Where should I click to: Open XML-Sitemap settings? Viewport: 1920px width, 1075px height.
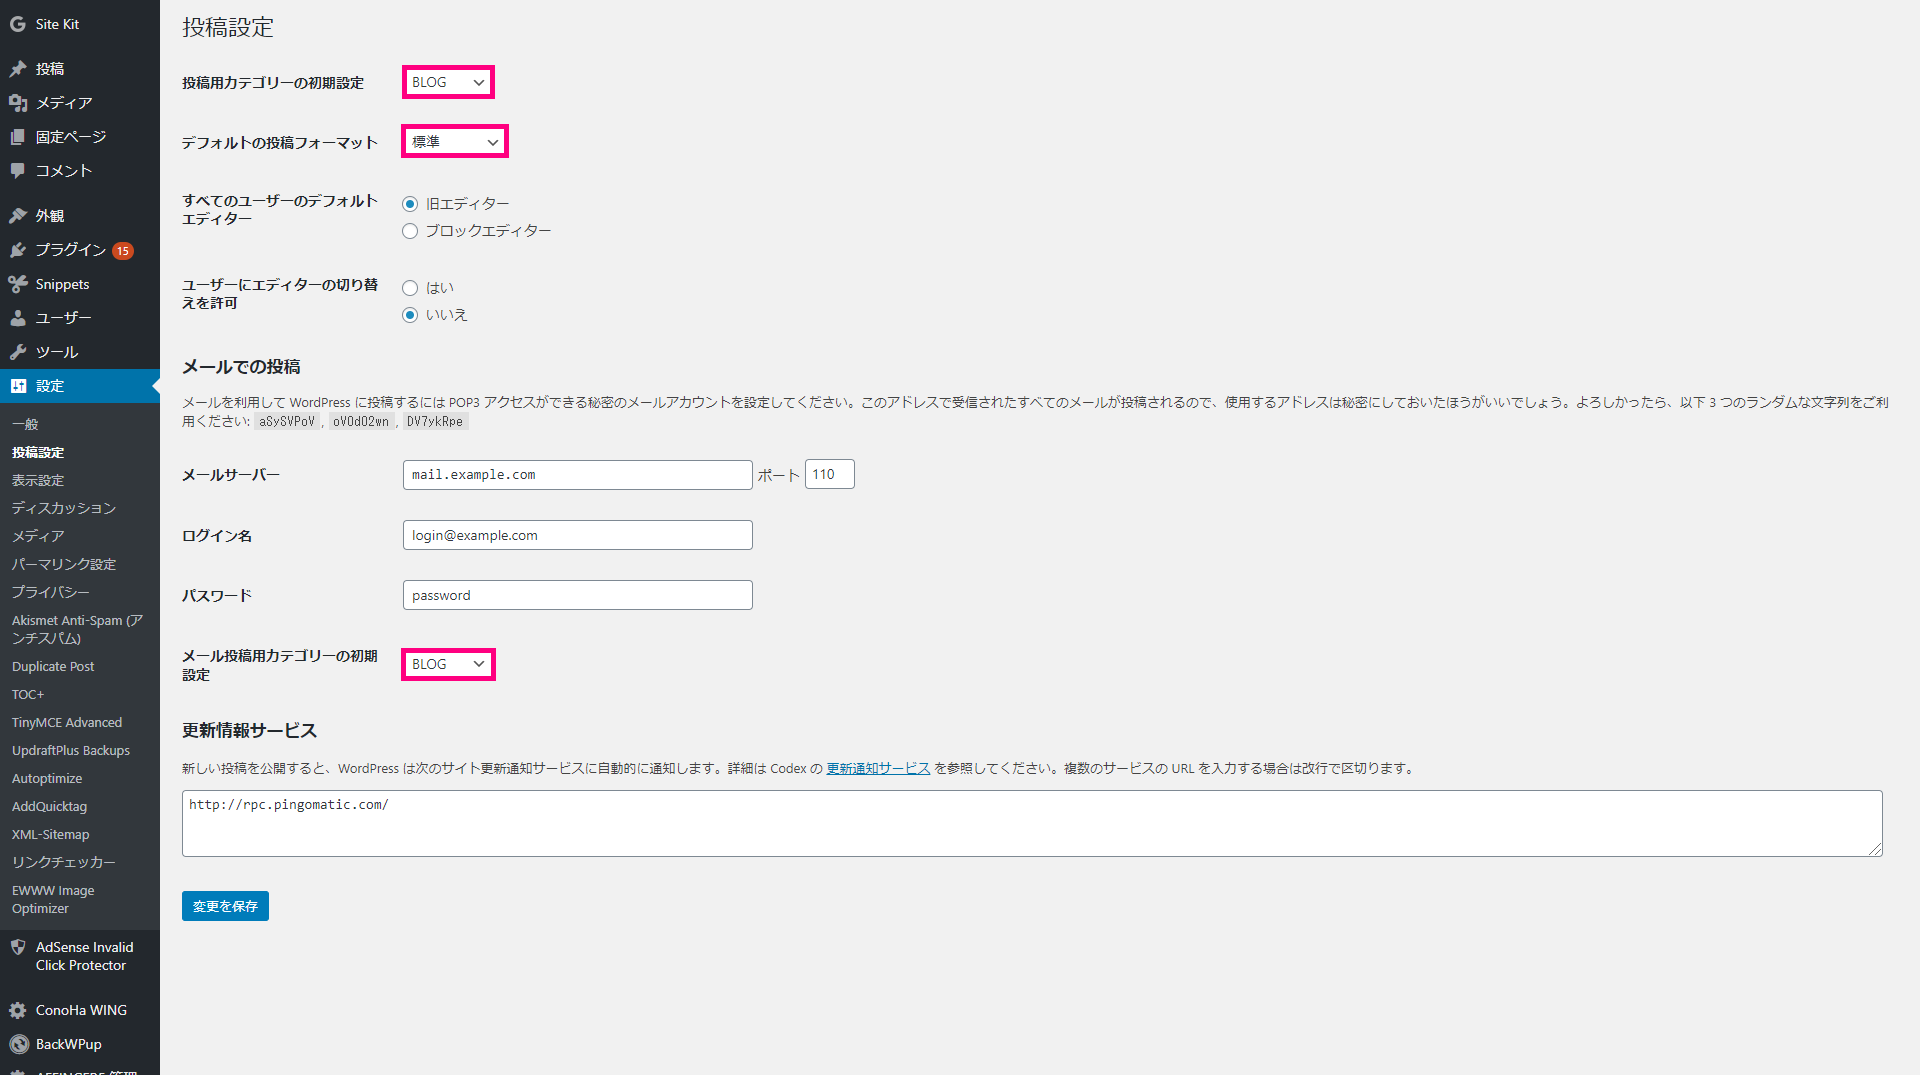(x=51, y=834)
